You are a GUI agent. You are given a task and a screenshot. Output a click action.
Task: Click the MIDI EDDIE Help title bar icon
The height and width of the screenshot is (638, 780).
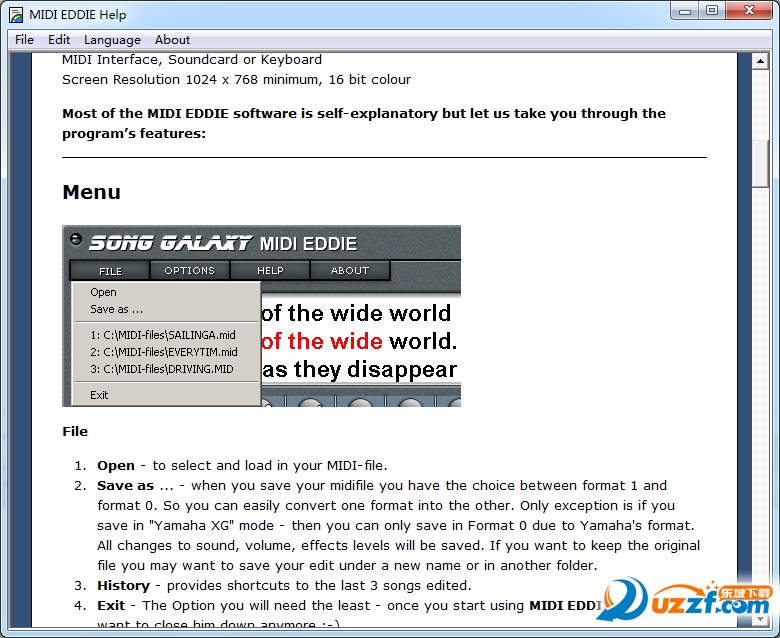(16, 14)
